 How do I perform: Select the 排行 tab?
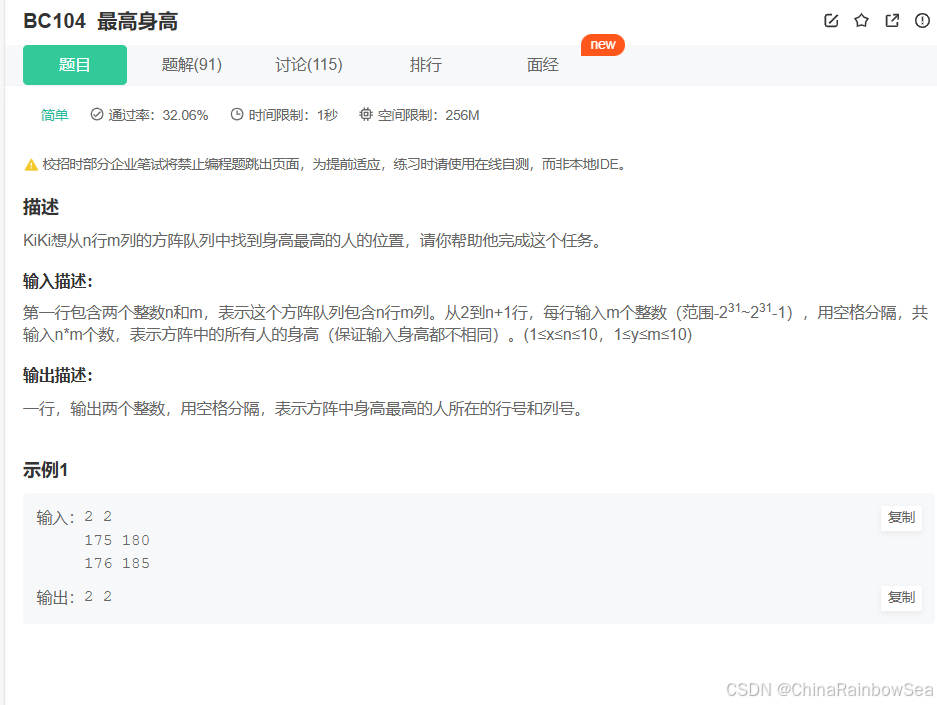[x=426, y=64]
